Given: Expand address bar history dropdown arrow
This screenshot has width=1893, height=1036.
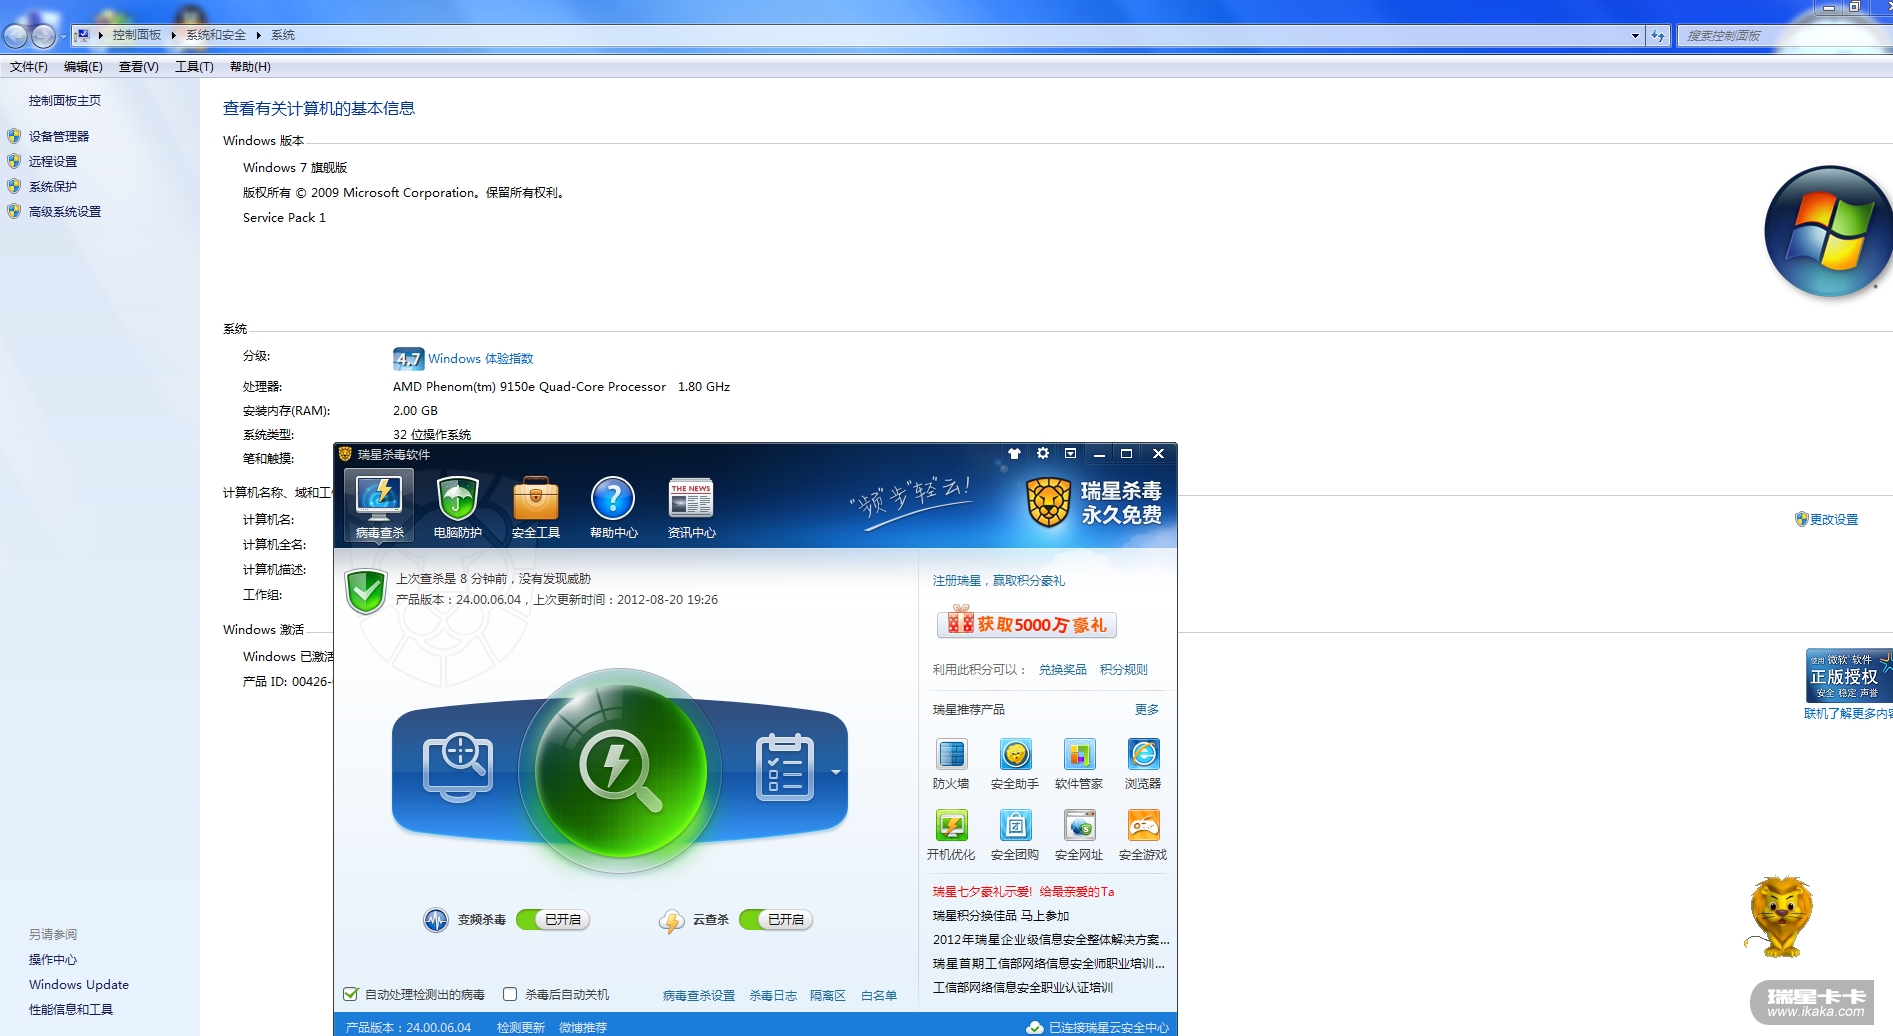Looking at the screenshot, I should (x=1635, y=36).
